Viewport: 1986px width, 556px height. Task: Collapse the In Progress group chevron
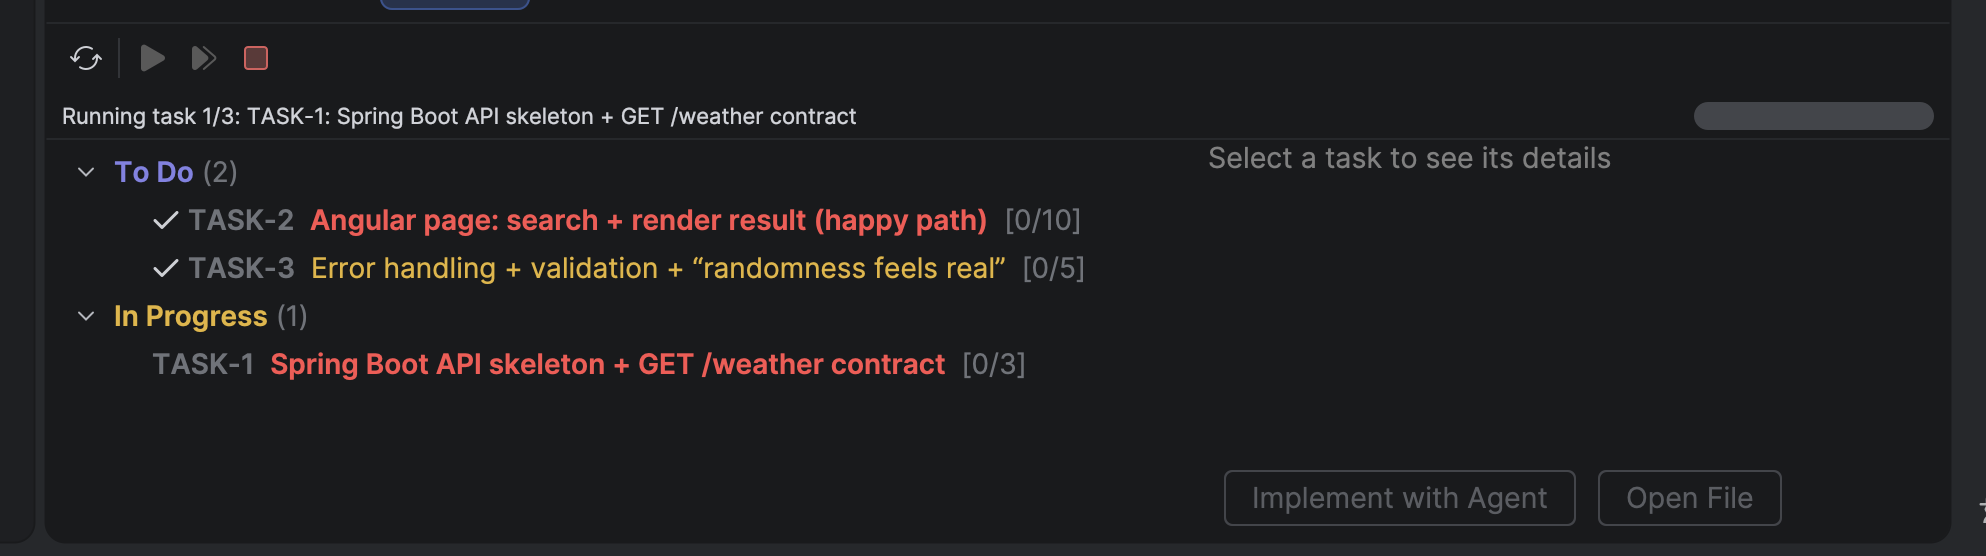[86, 316]
